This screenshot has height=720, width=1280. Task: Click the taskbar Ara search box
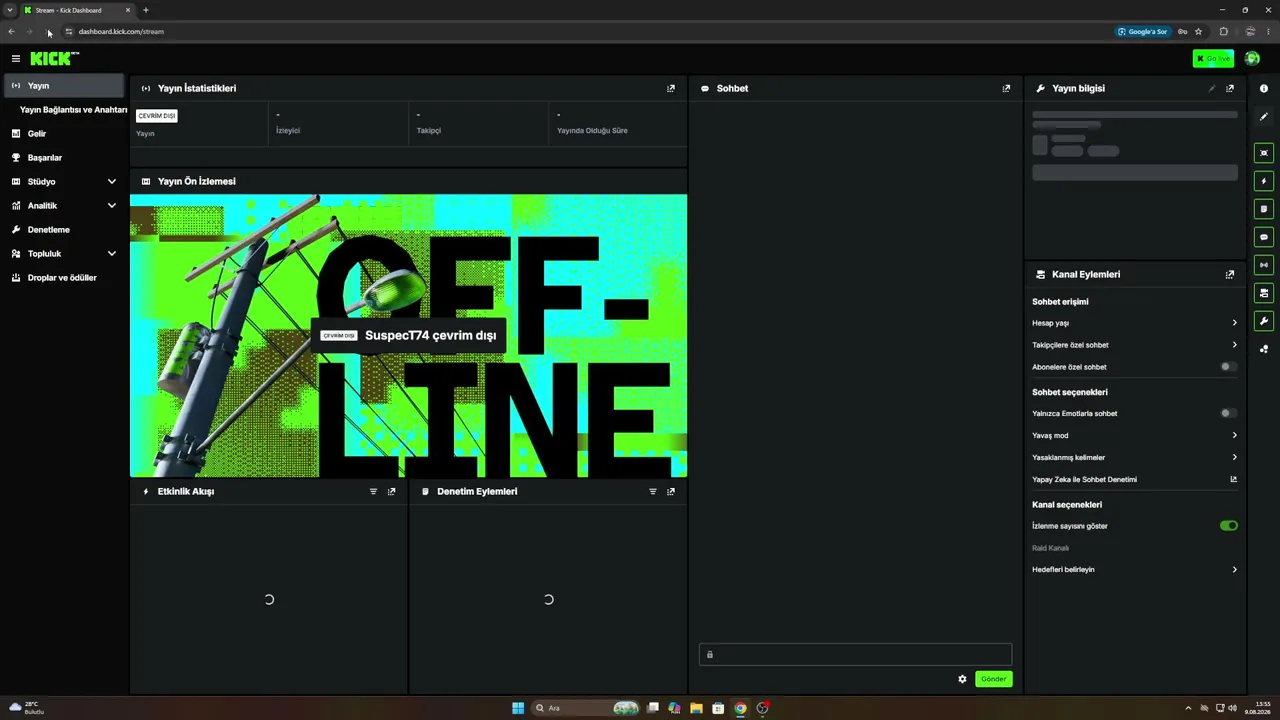coord(585,708)
